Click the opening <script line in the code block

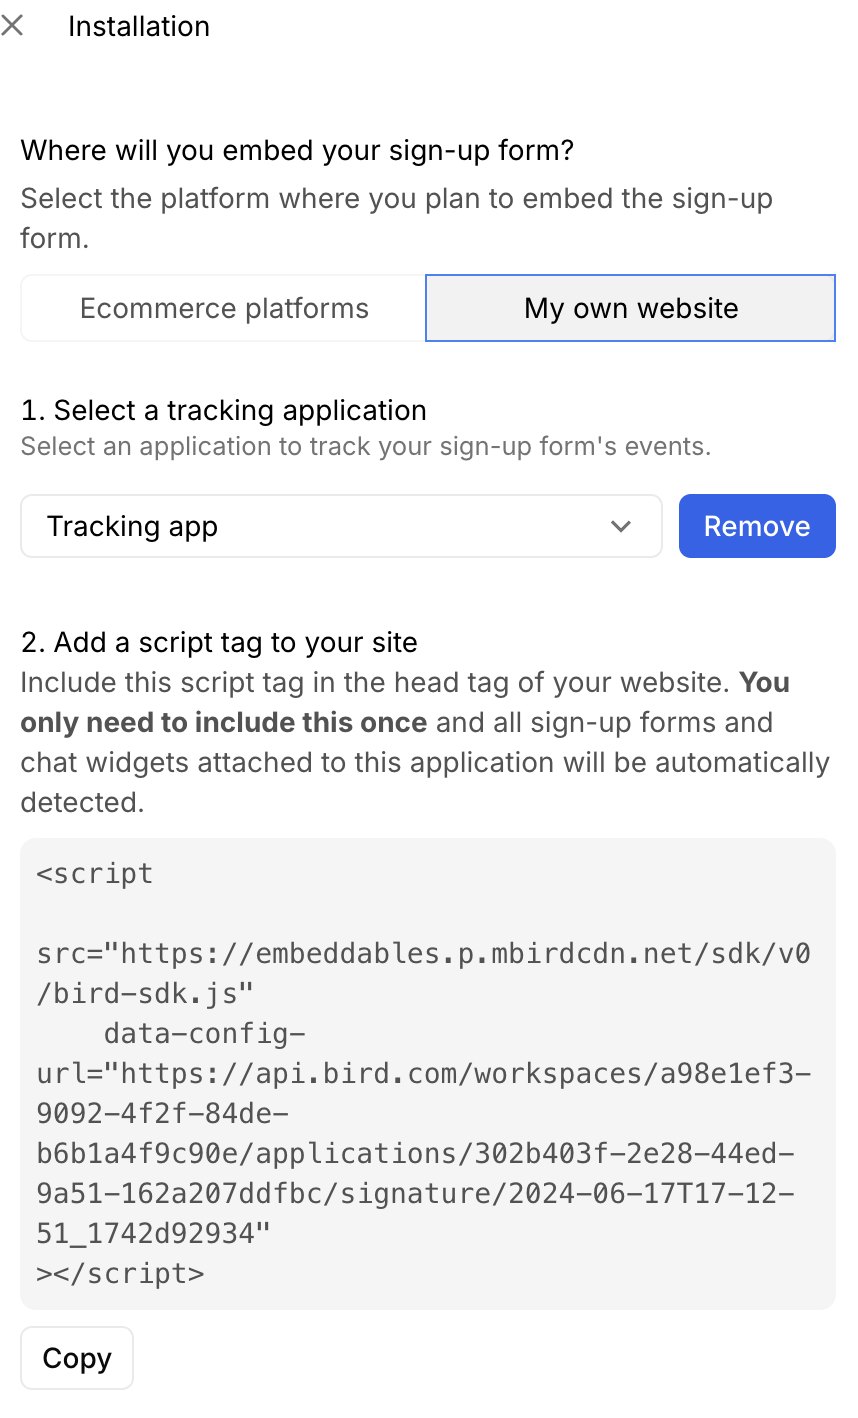[95, 873]
